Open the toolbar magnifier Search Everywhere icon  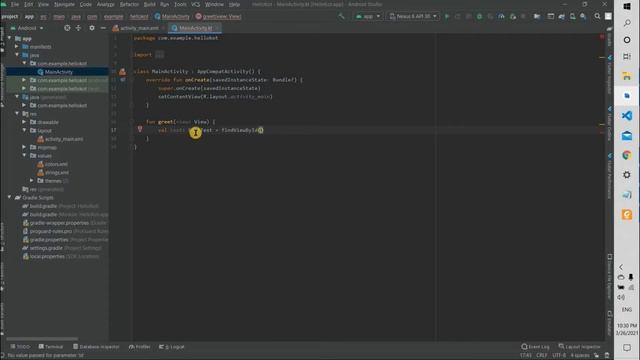click(x=597, y=16)
